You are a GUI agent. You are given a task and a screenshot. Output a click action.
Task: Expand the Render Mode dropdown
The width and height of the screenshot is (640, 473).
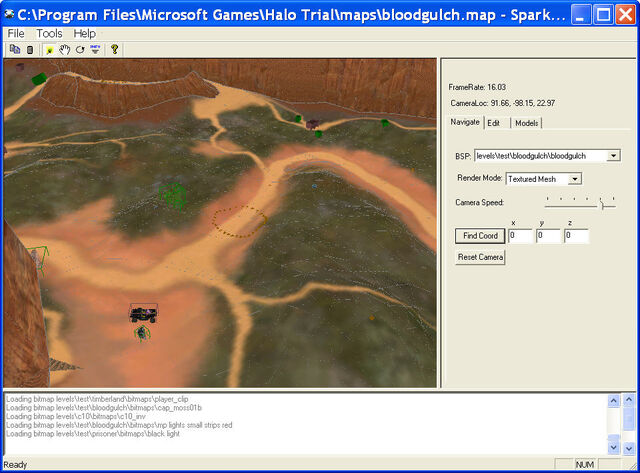pyautogui.click(x=575, y=179)
